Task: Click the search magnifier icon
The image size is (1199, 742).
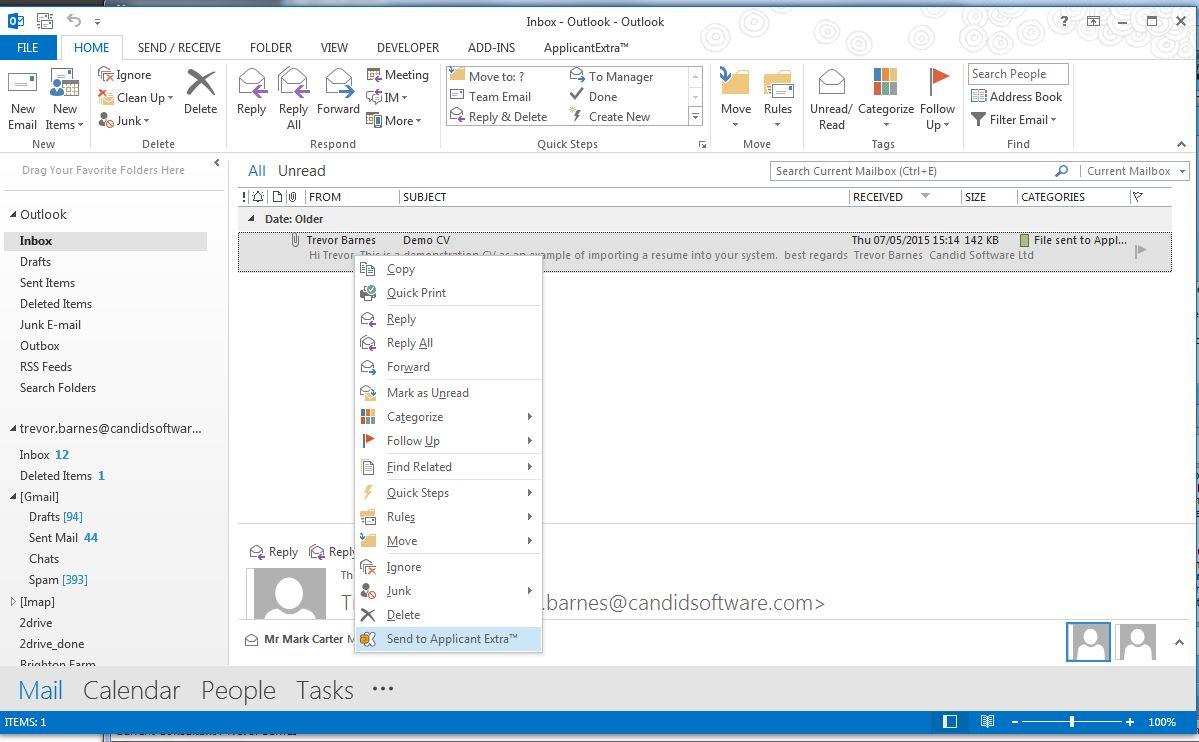Action: point(1061,171)
